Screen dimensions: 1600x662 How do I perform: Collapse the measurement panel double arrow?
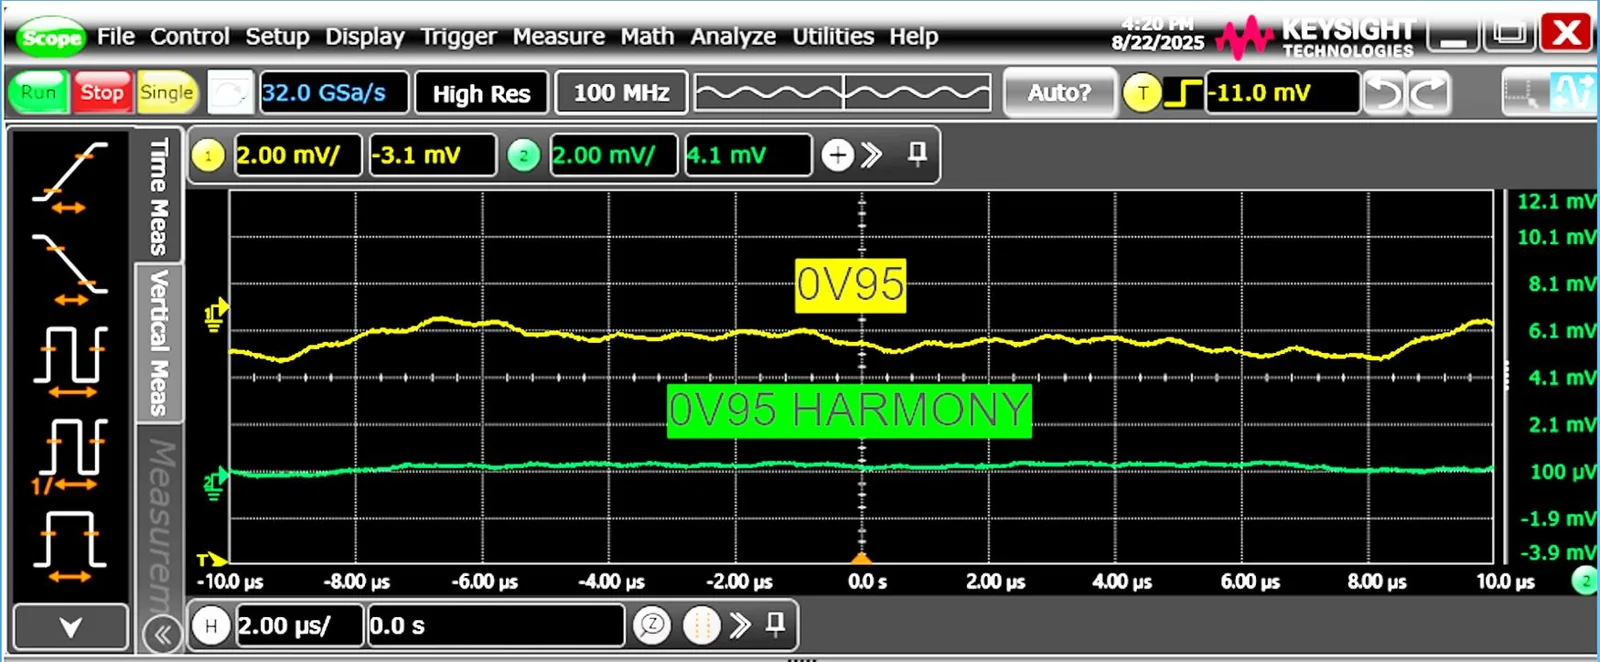[x=162, y=634]
